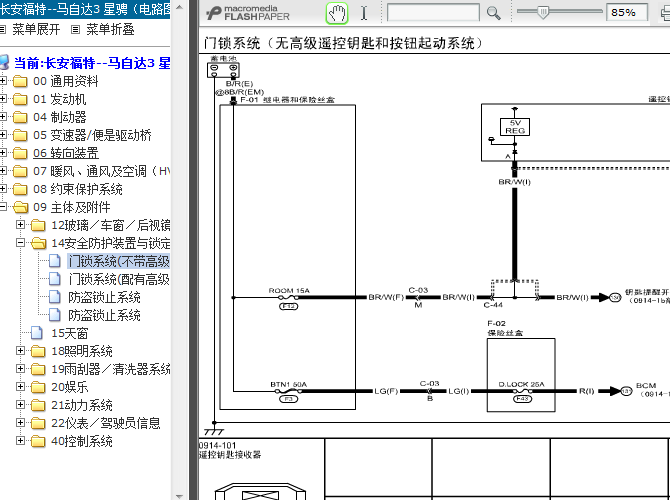Collapse the 09 主体及附件 folder
Viewport: 670px width, 500px height.
click(x=3, y=207)
